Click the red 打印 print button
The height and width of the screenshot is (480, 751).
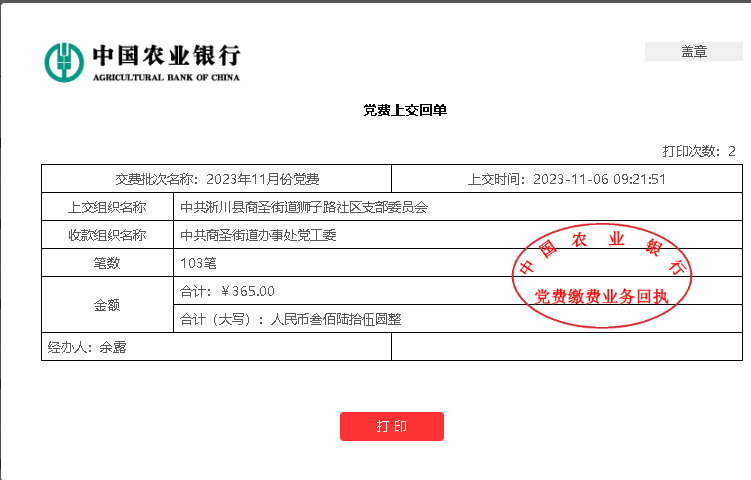pos(392,426)
